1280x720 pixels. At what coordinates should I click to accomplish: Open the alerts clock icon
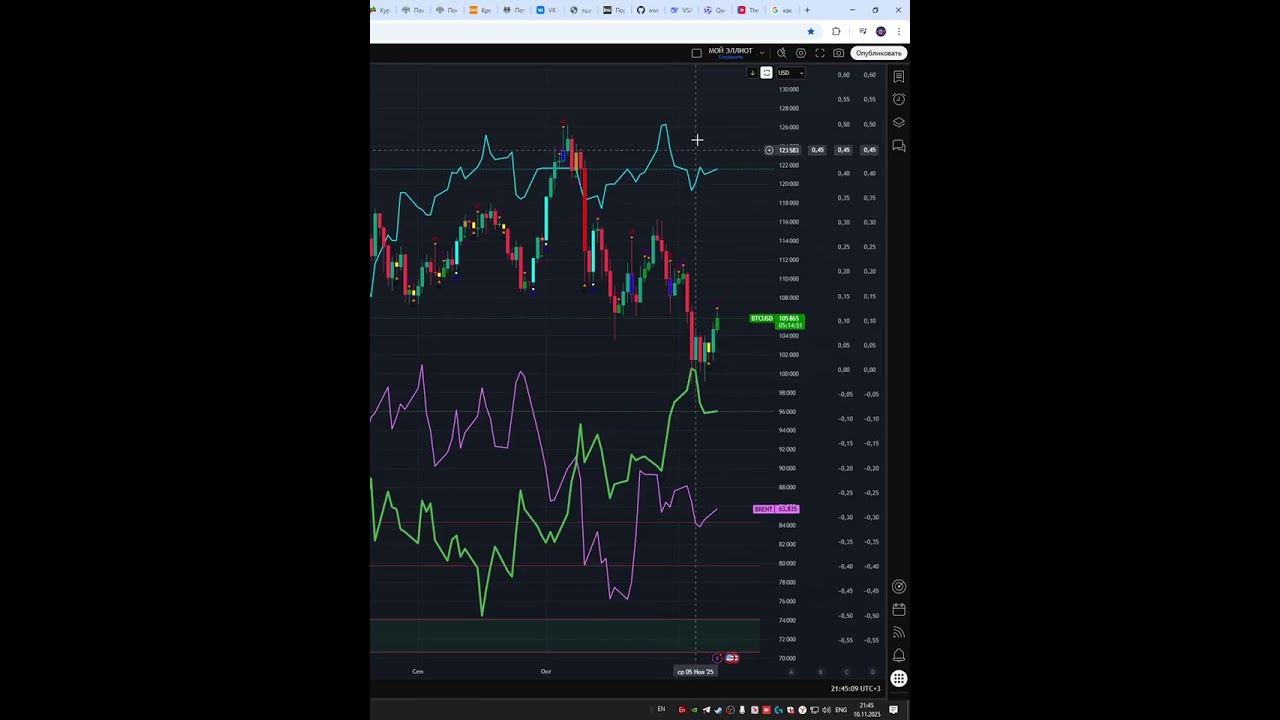pos(899,99)
